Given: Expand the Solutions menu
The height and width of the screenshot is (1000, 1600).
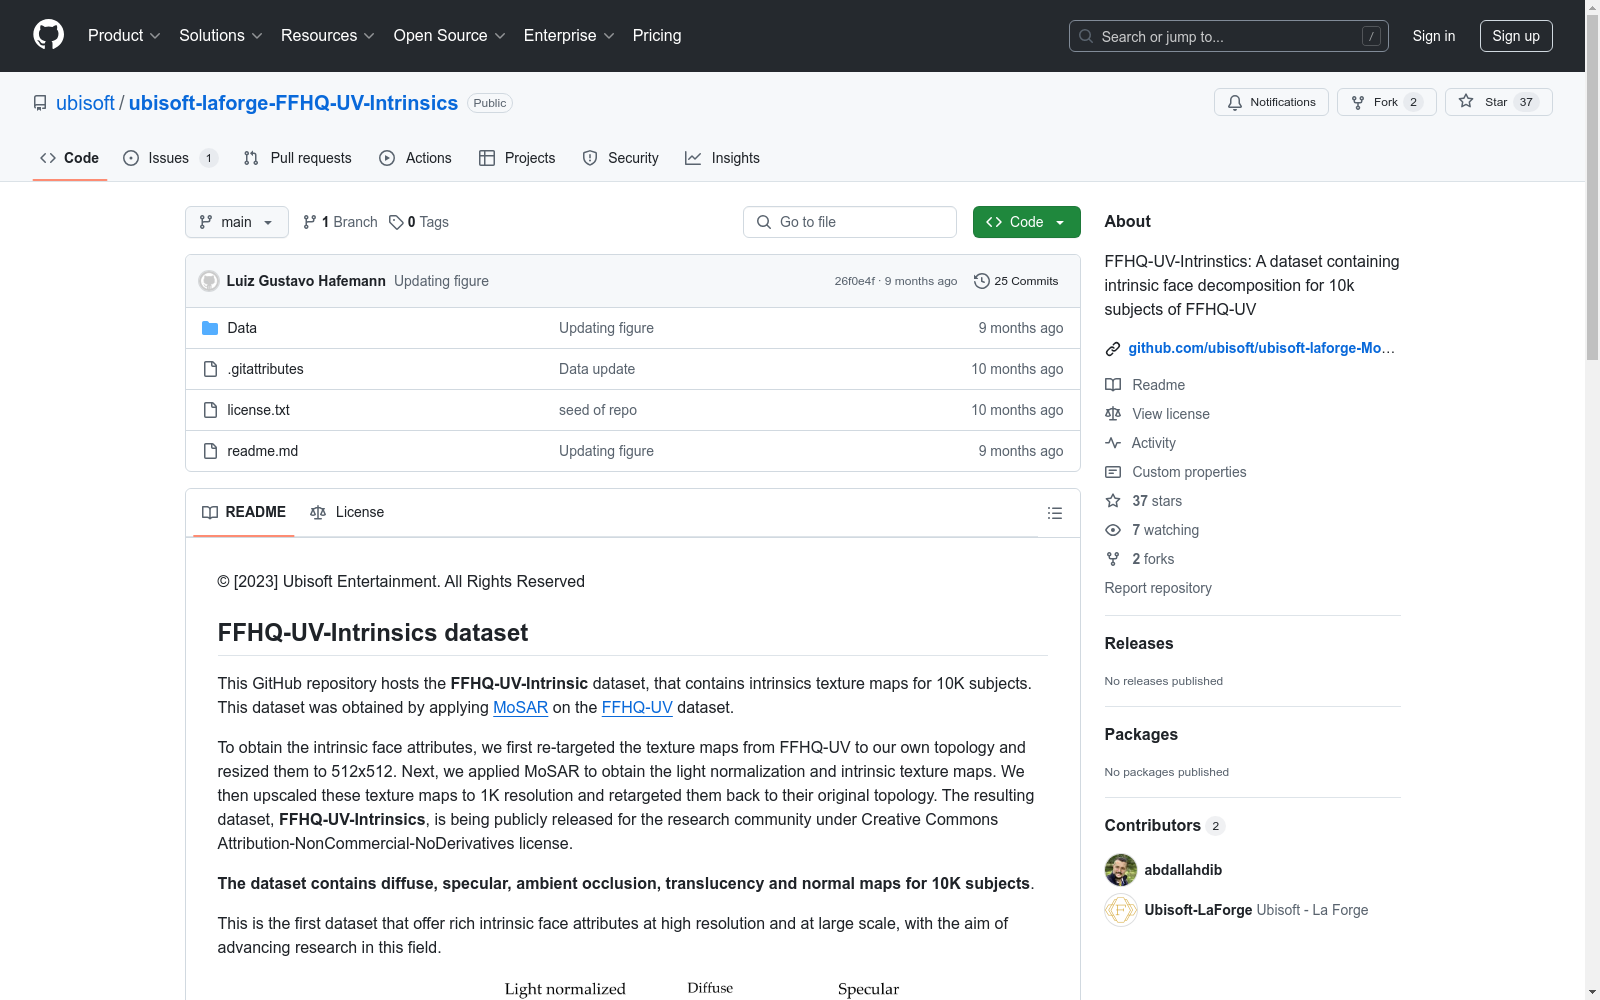Looking at the screenshot, I should pos(221,35).
